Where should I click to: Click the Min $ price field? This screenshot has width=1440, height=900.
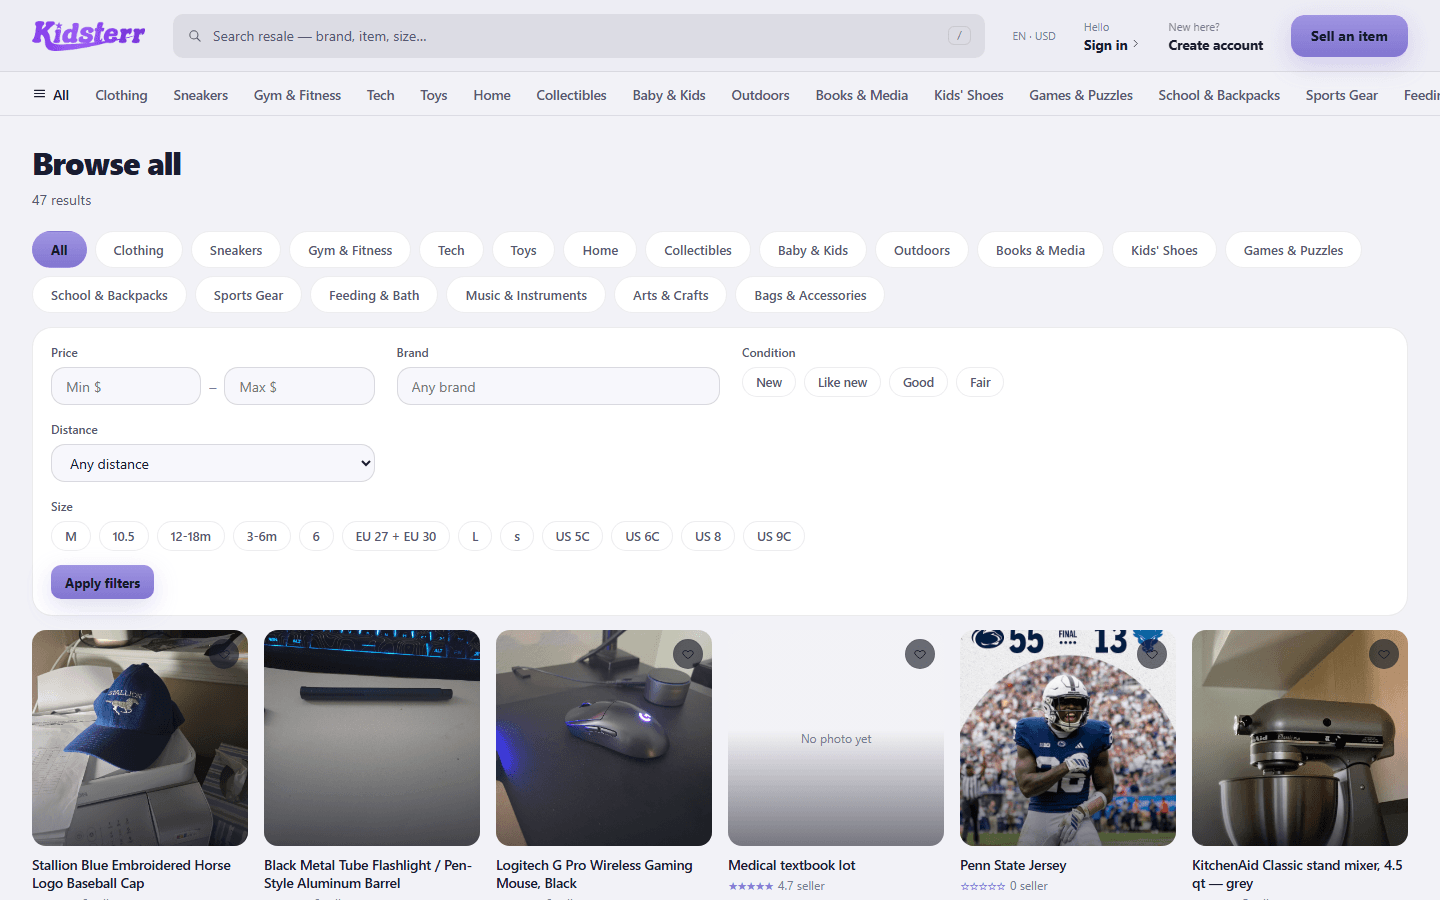pyautogui.click(x=126, y=386)
